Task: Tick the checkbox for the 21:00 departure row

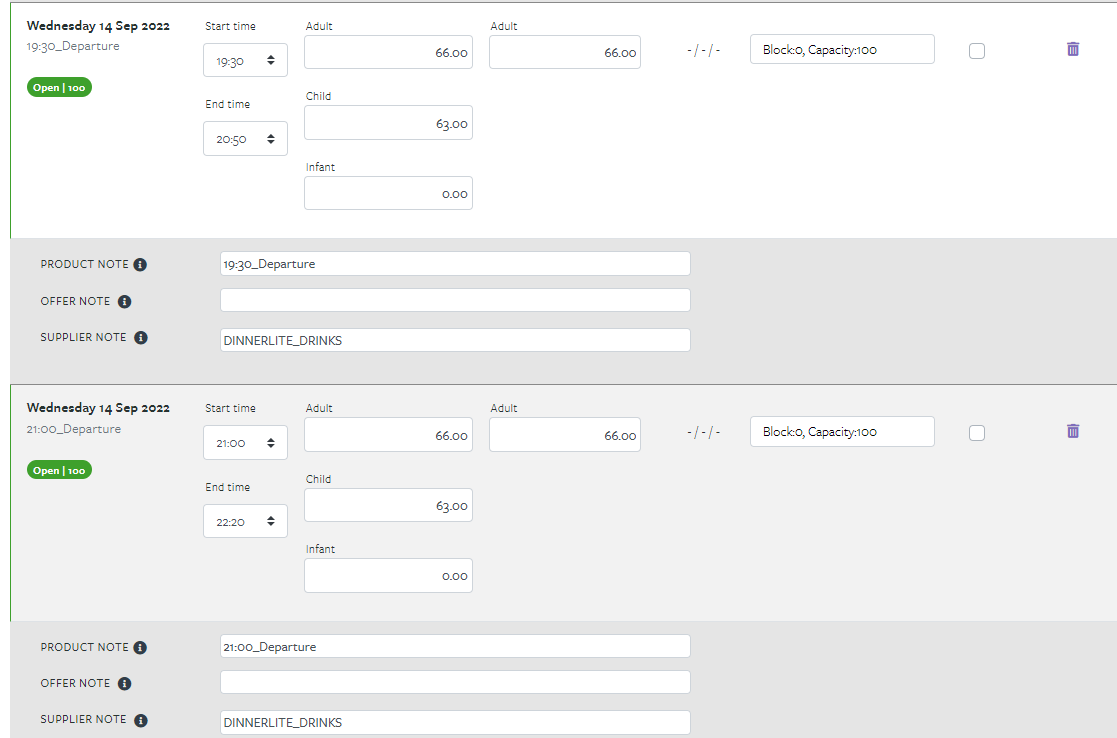Action: [976, 432]
